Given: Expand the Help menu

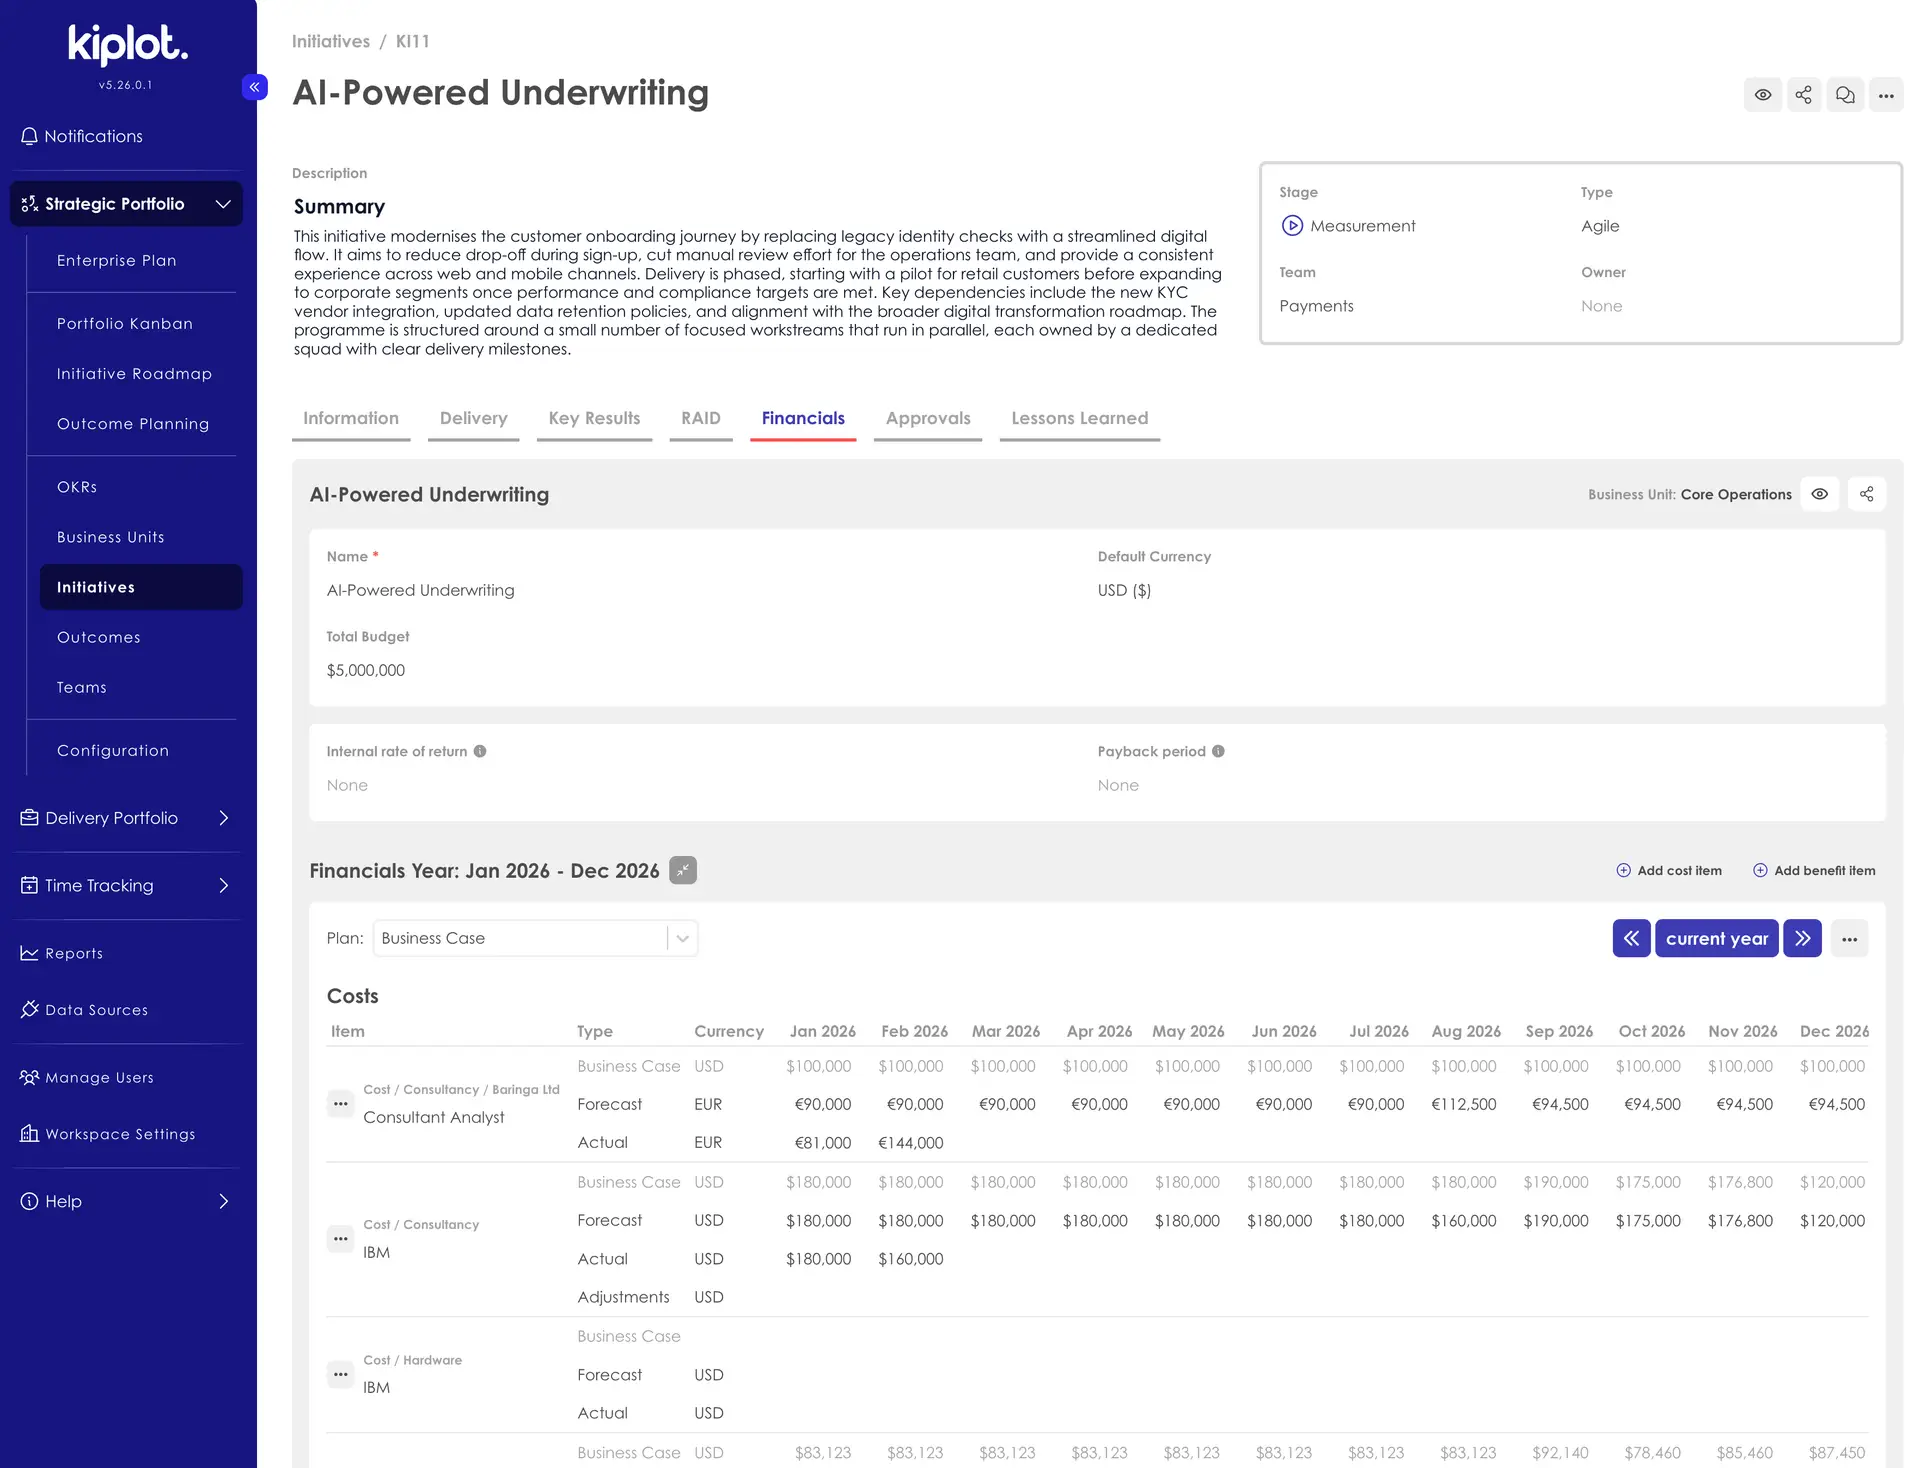Looking at the screenshot, I should pos(126,1201).
